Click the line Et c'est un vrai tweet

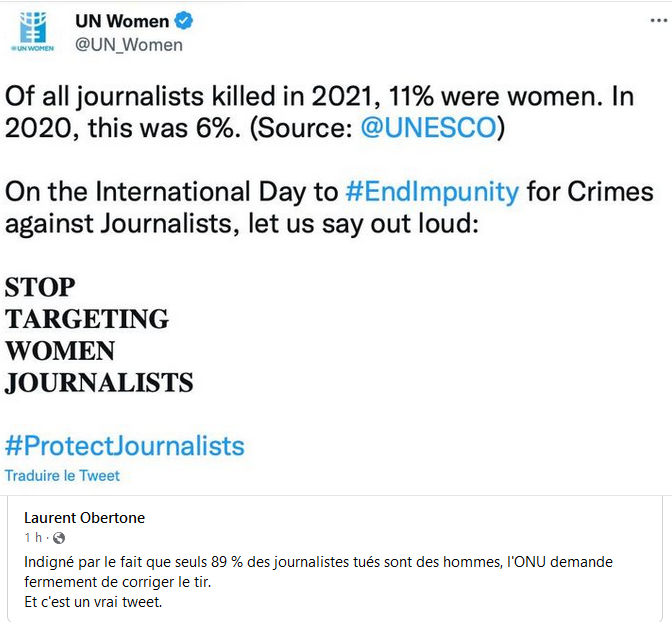tap(93, 602)
